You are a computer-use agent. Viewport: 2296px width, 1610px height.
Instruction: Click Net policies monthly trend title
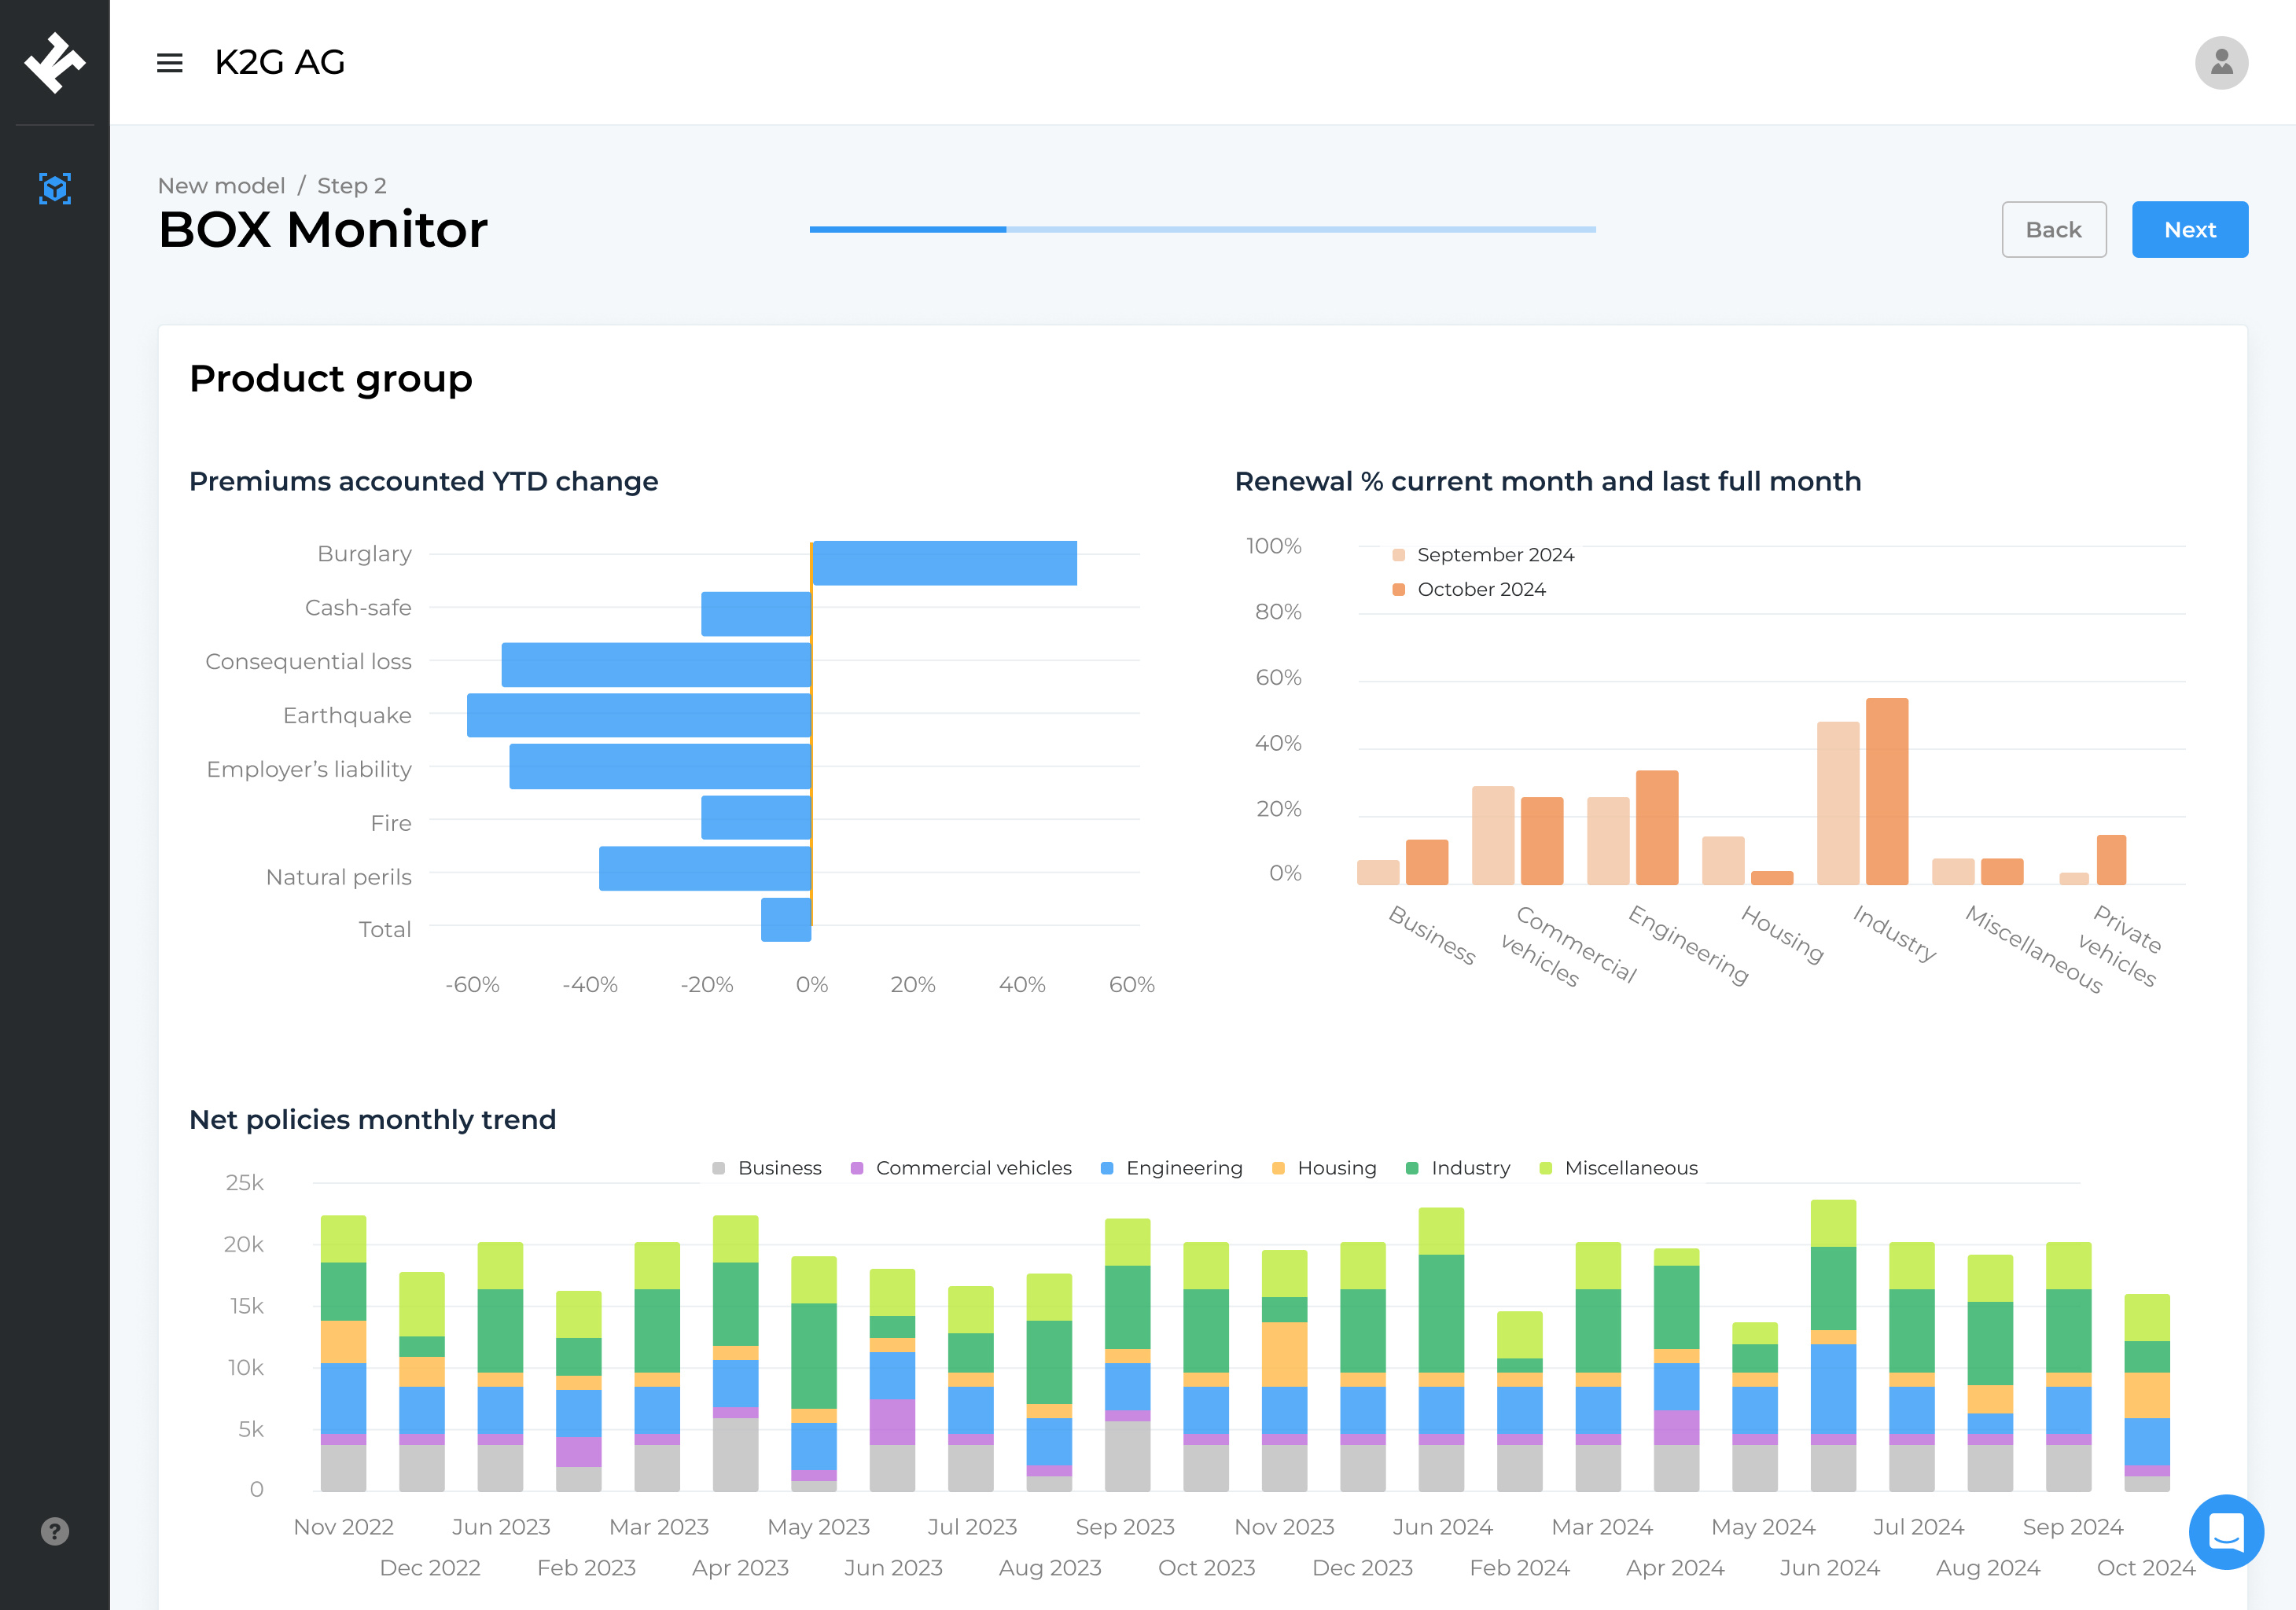point(372,1119)
